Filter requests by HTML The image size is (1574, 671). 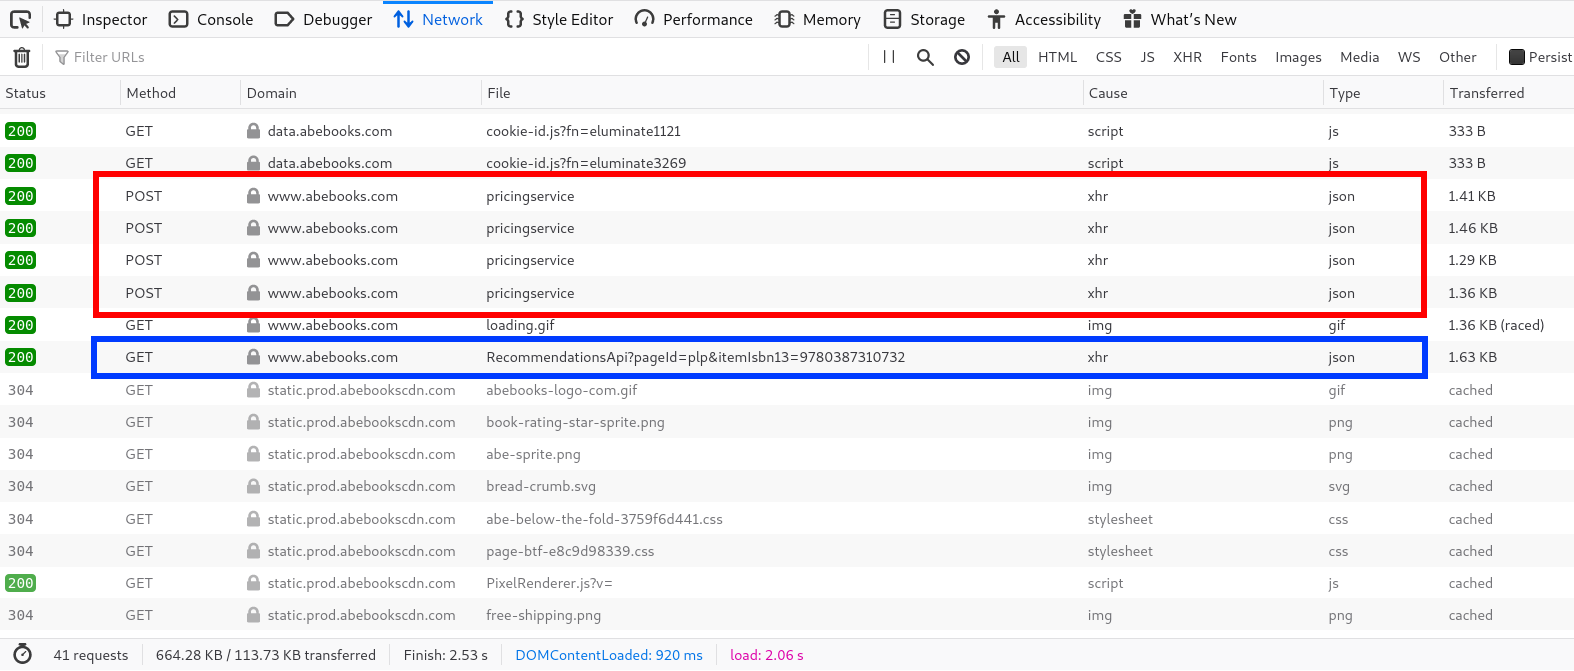pos(1057,57)
